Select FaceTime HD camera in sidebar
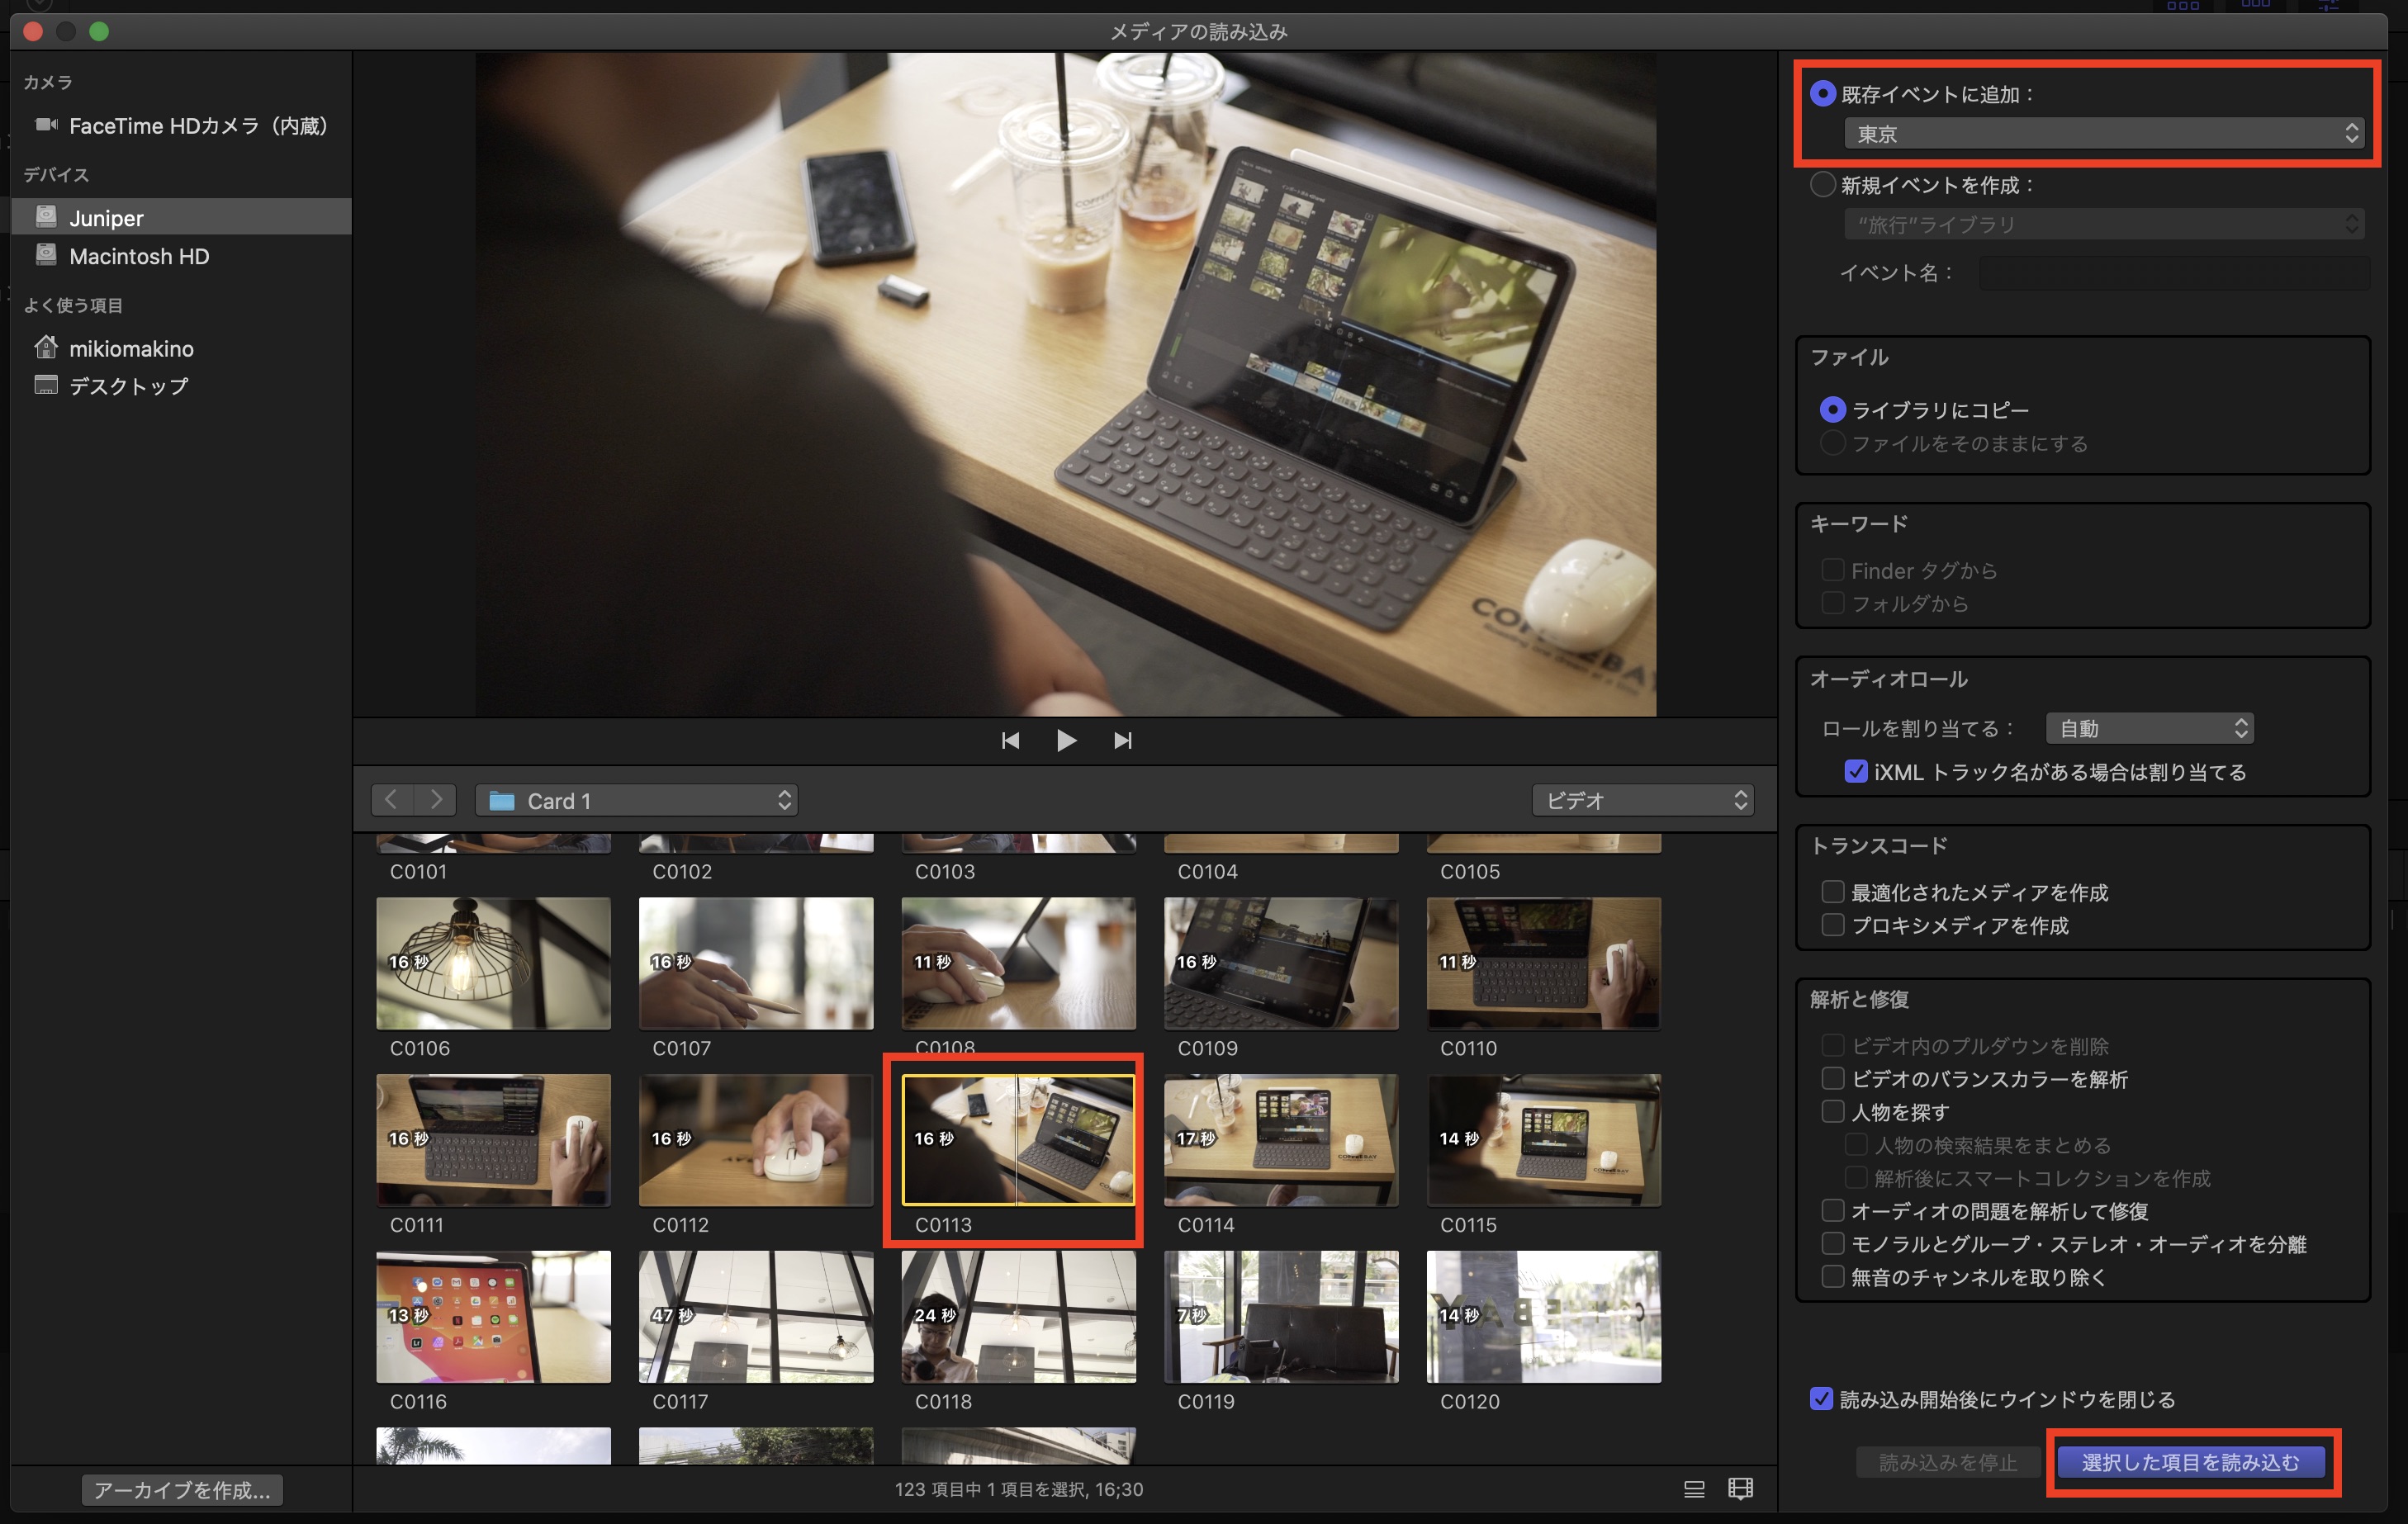Viewport: 2408px width, 1524px height. [197, 126]
